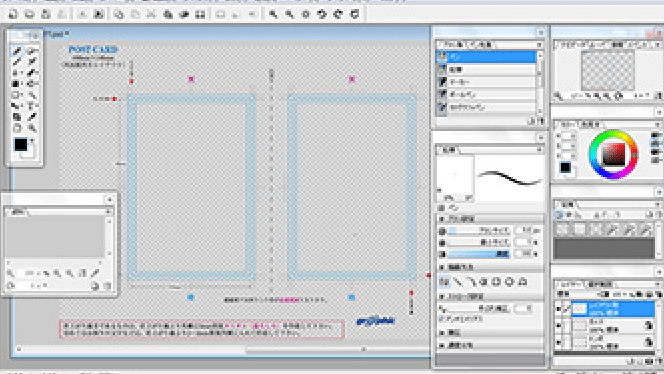The width and height of the screenshot is (664, 374).
Task: Click the Save icon in top toolbar
Action: (46, 14)
